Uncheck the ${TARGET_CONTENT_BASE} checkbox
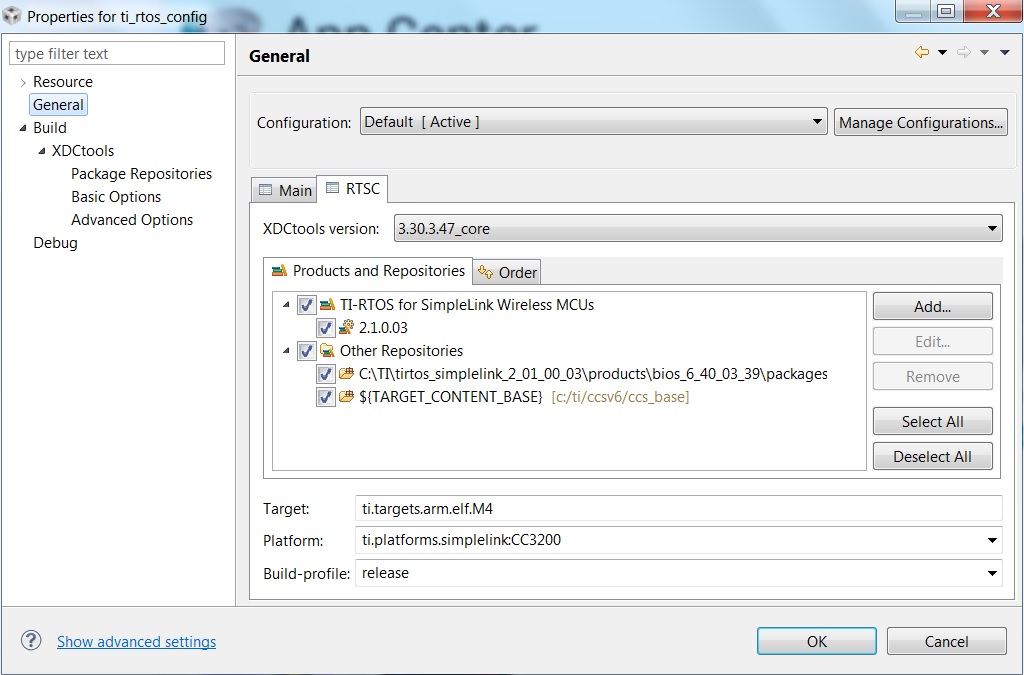 [x=325, y=397]
